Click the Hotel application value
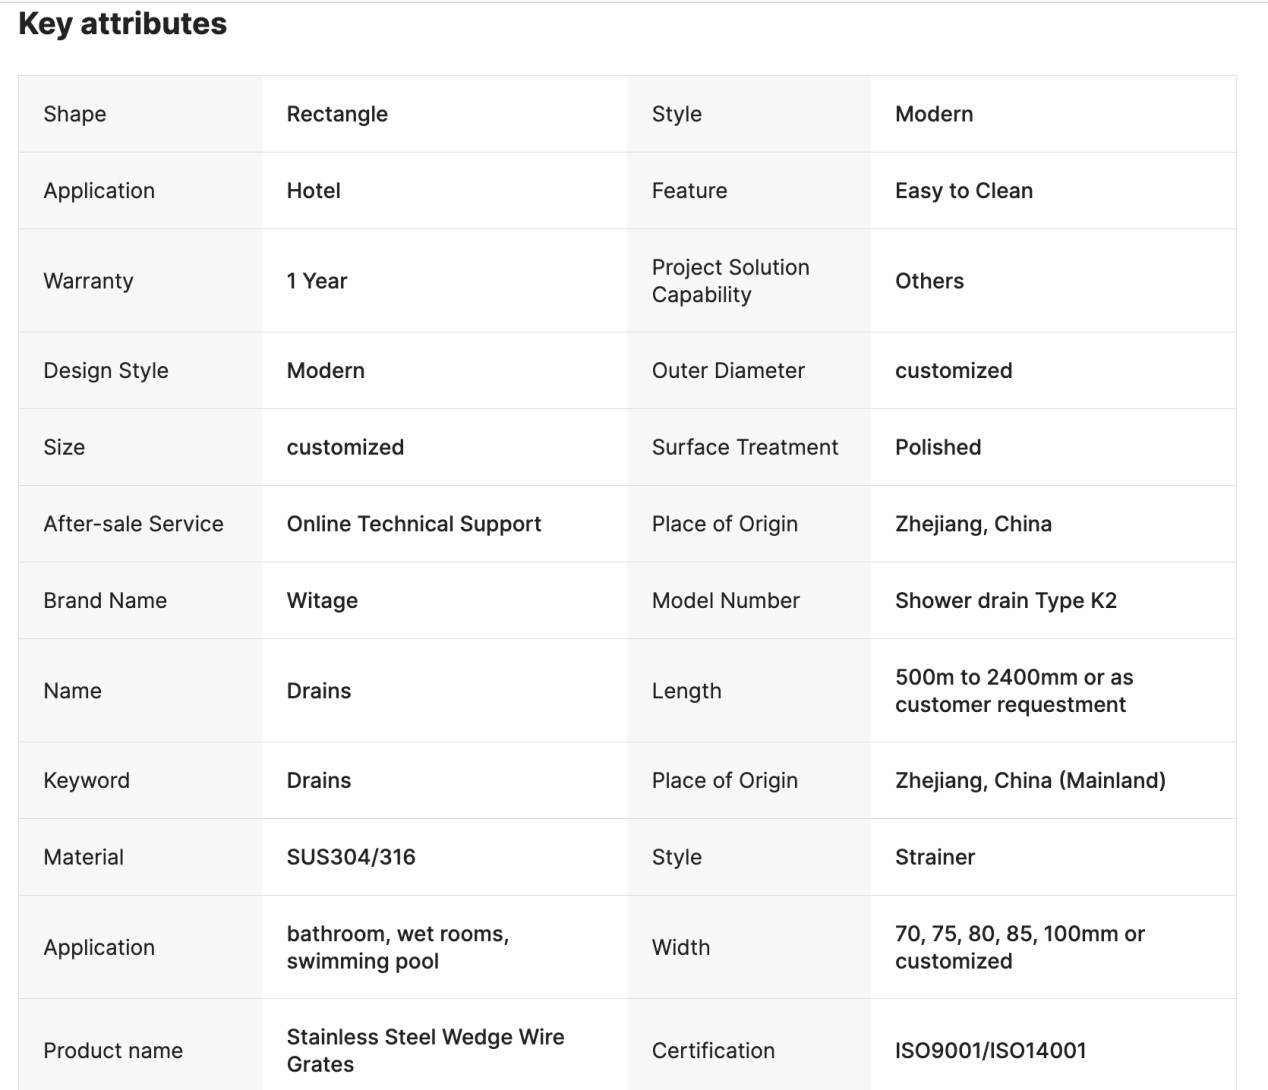Screen dimensions: 1268x1090 (313, 191)
